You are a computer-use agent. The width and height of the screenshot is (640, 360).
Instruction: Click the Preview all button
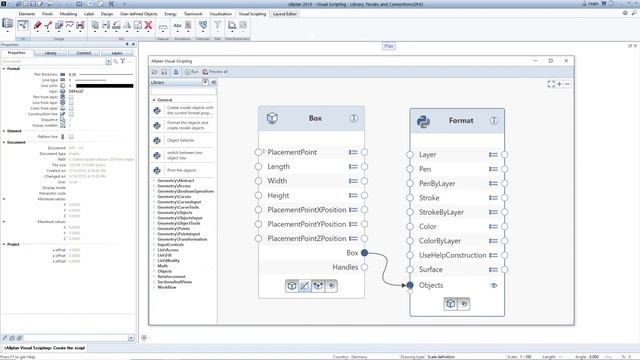pos(215,72)
